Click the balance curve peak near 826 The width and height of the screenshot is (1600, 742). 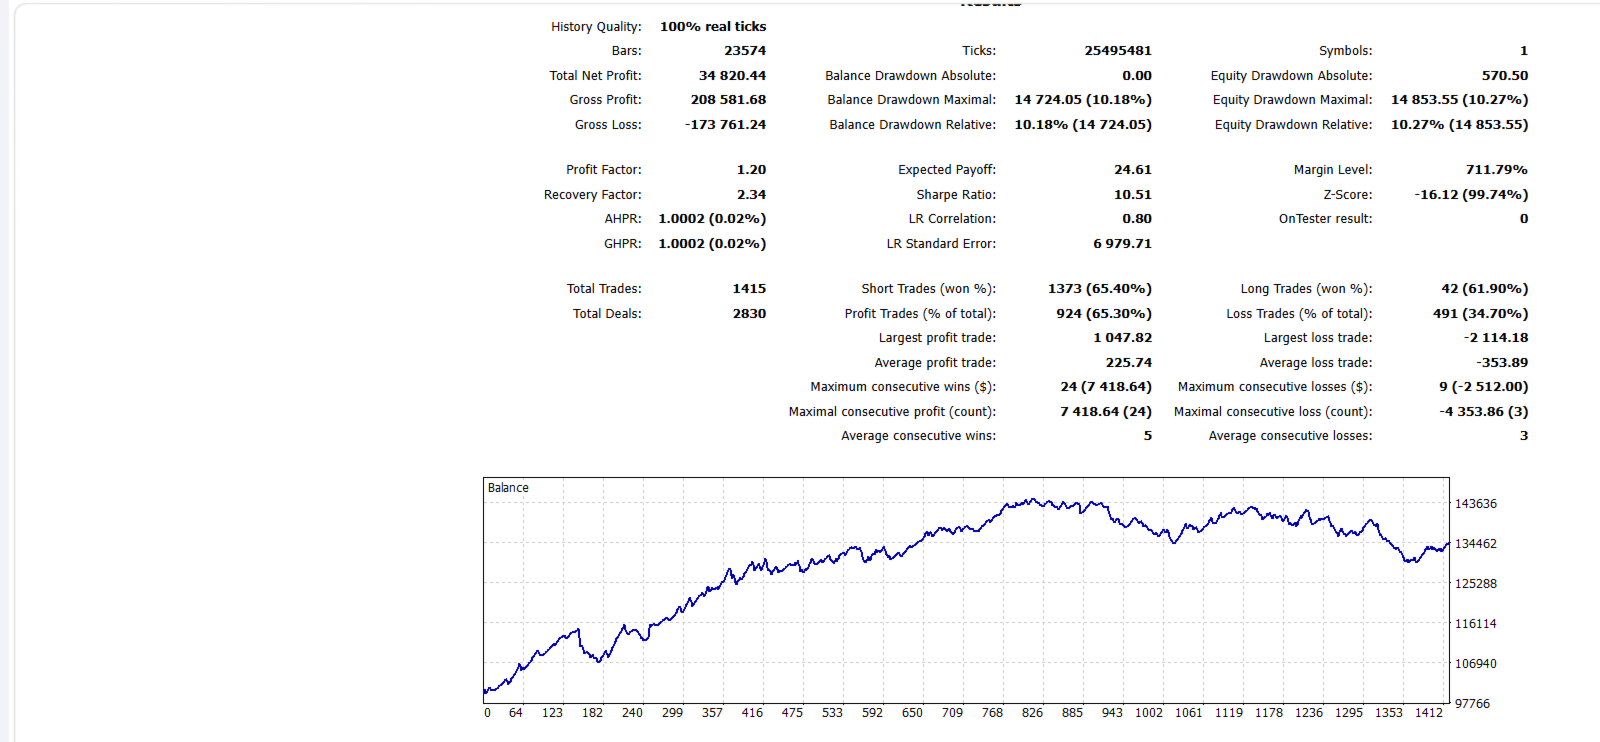coord(1033,500)
